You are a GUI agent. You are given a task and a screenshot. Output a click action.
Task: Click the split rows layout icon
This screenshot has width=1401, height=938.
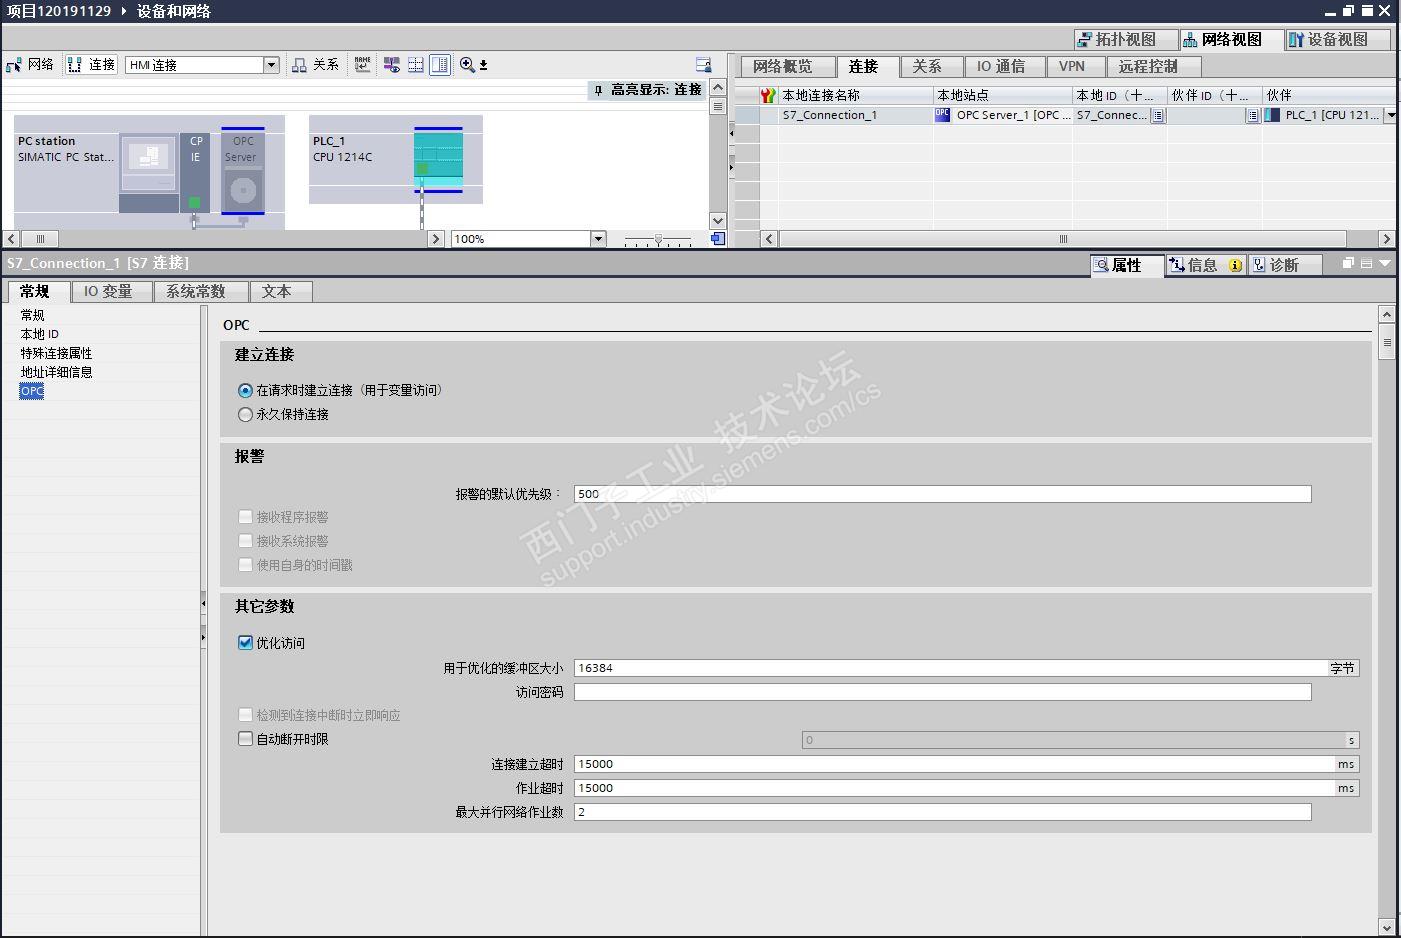(416, 65)
